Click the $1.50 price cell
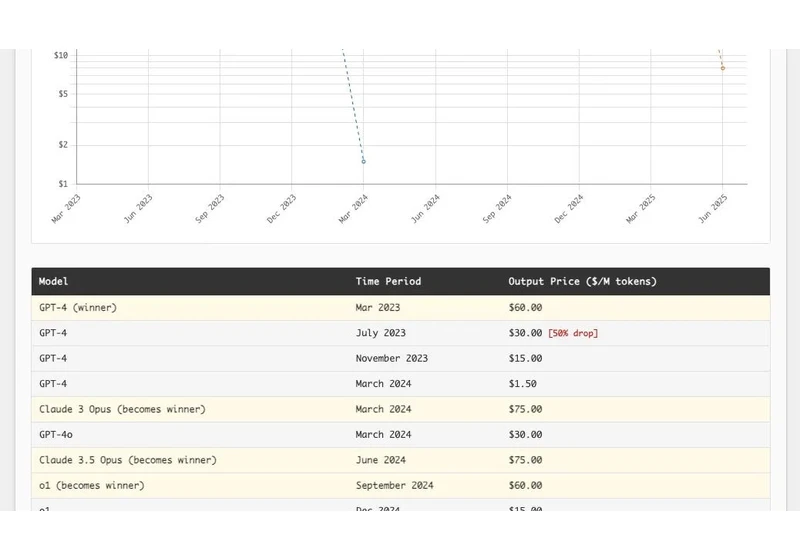The height and width of the screenshot is (560, 800). point(522,384)
